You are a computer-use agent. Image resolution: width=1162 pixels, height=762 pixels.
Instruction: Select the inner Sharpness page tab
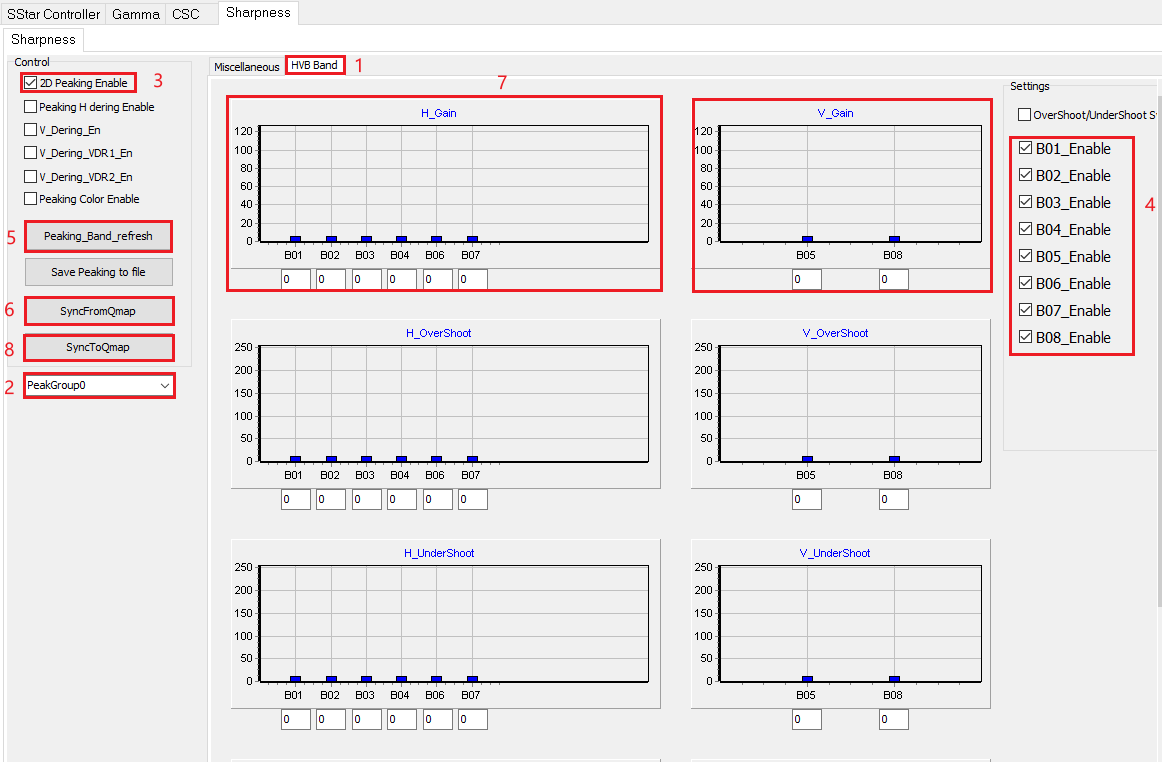point(43,39)
